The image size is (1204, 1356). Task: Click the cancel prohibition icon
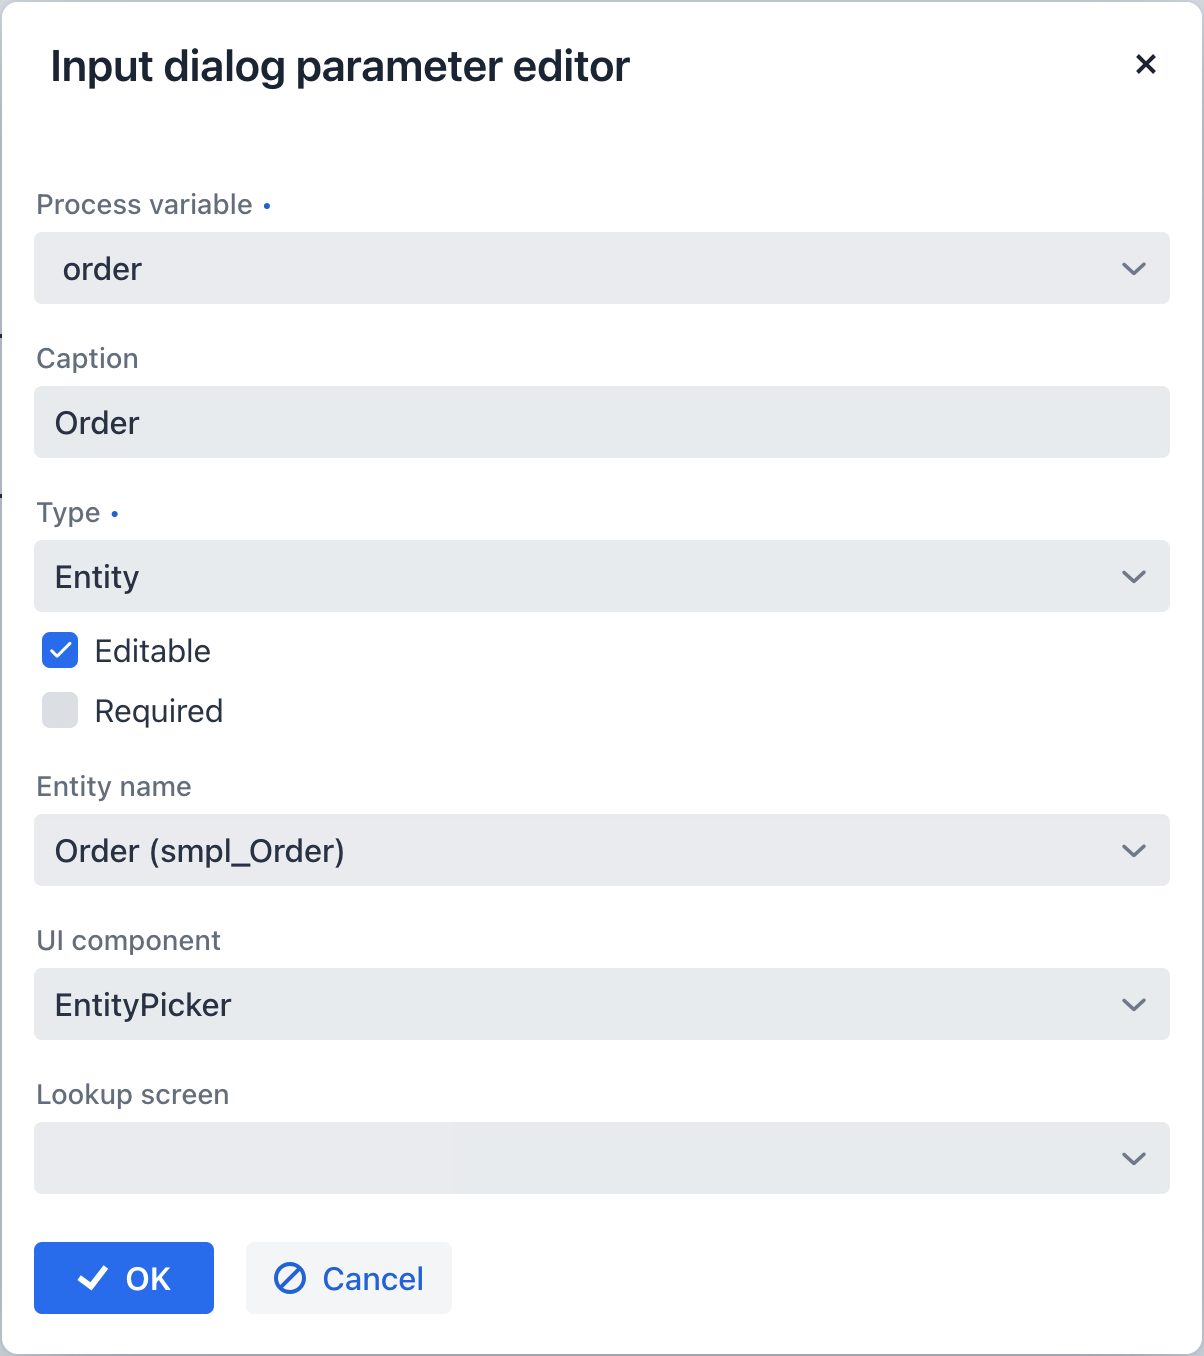[289, 1278]
